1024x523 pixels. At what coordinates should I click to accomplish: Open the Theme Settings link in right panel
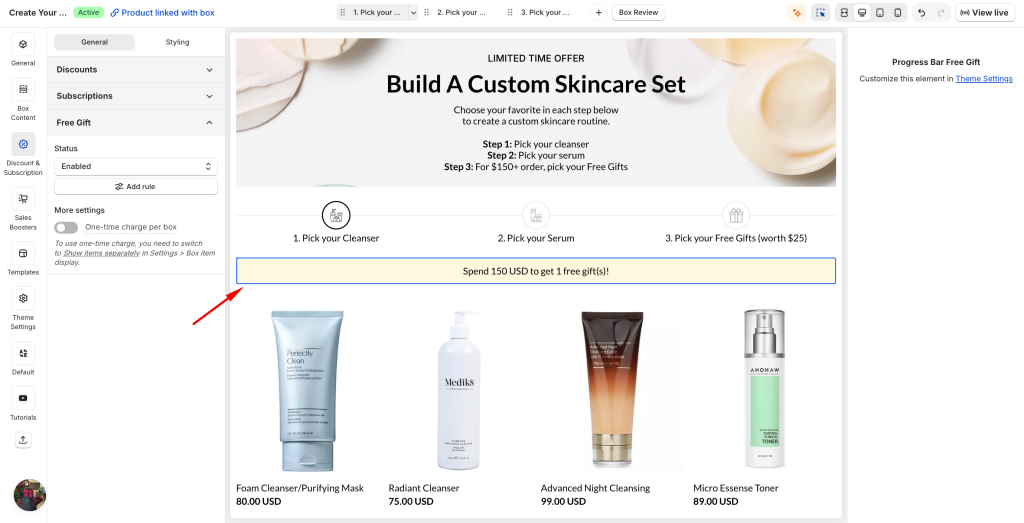984,78
